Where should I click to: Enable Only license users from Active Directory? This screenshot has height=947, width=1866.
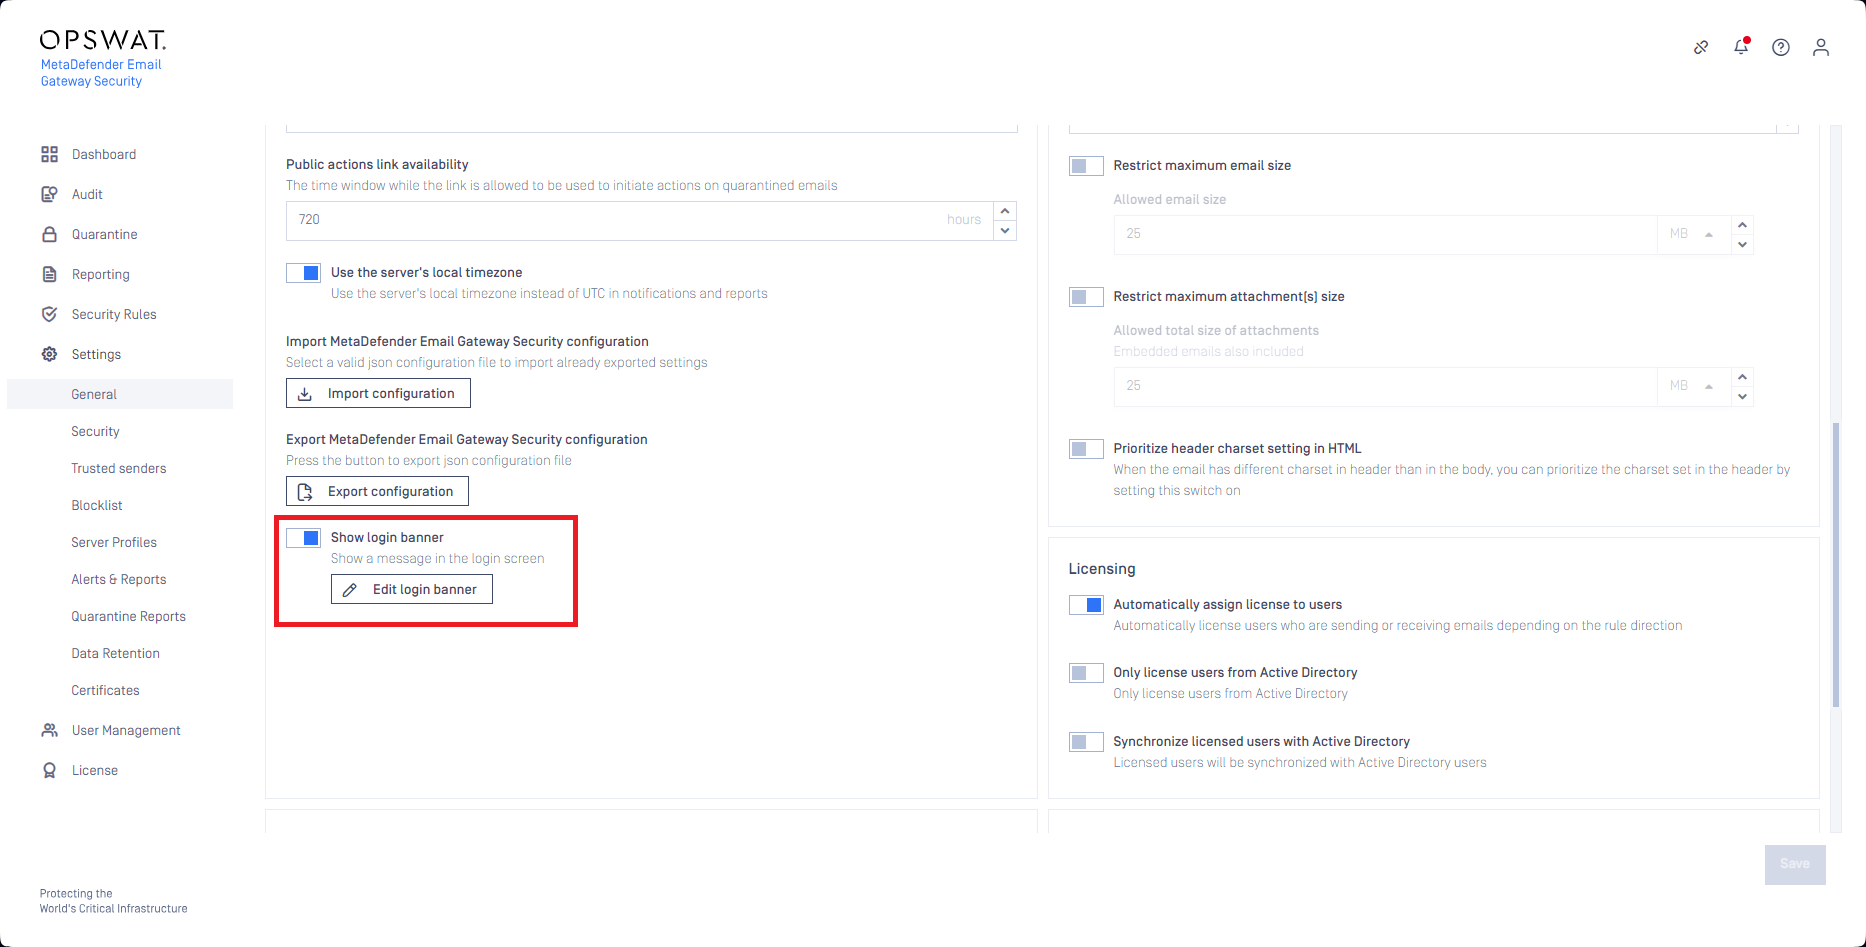(1086, 673)
